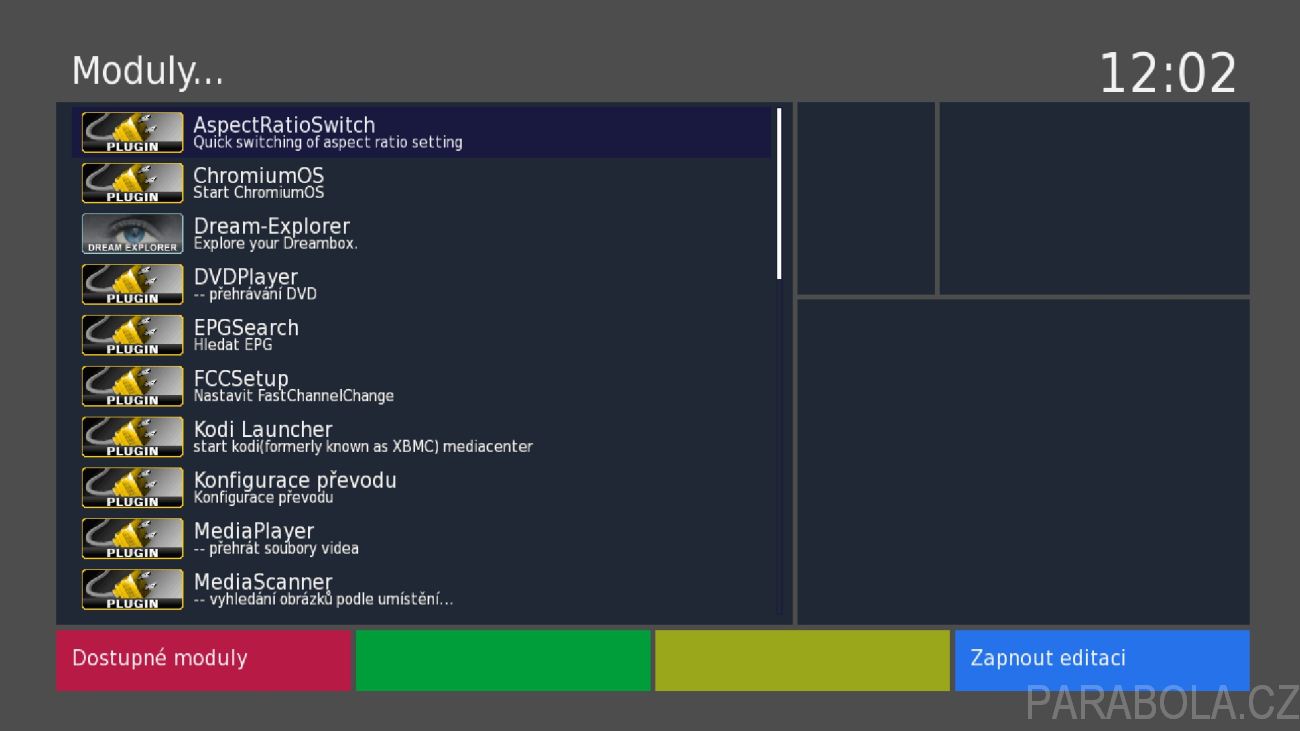The height and width of the screenshot is (731, 1300).
Task: Click the 'start kodi(formerly known as XBMC)' description
Action: pyautogui.click(x=363, y=447)
